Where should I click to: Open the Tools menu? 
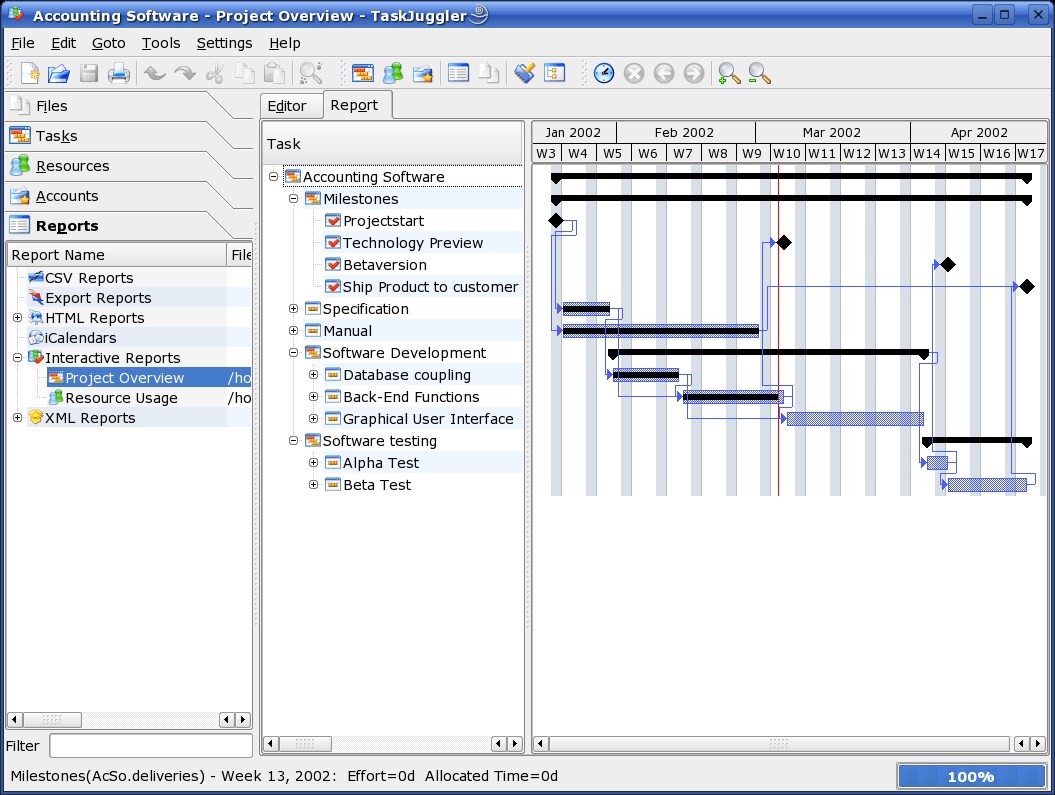coord(161,43)
